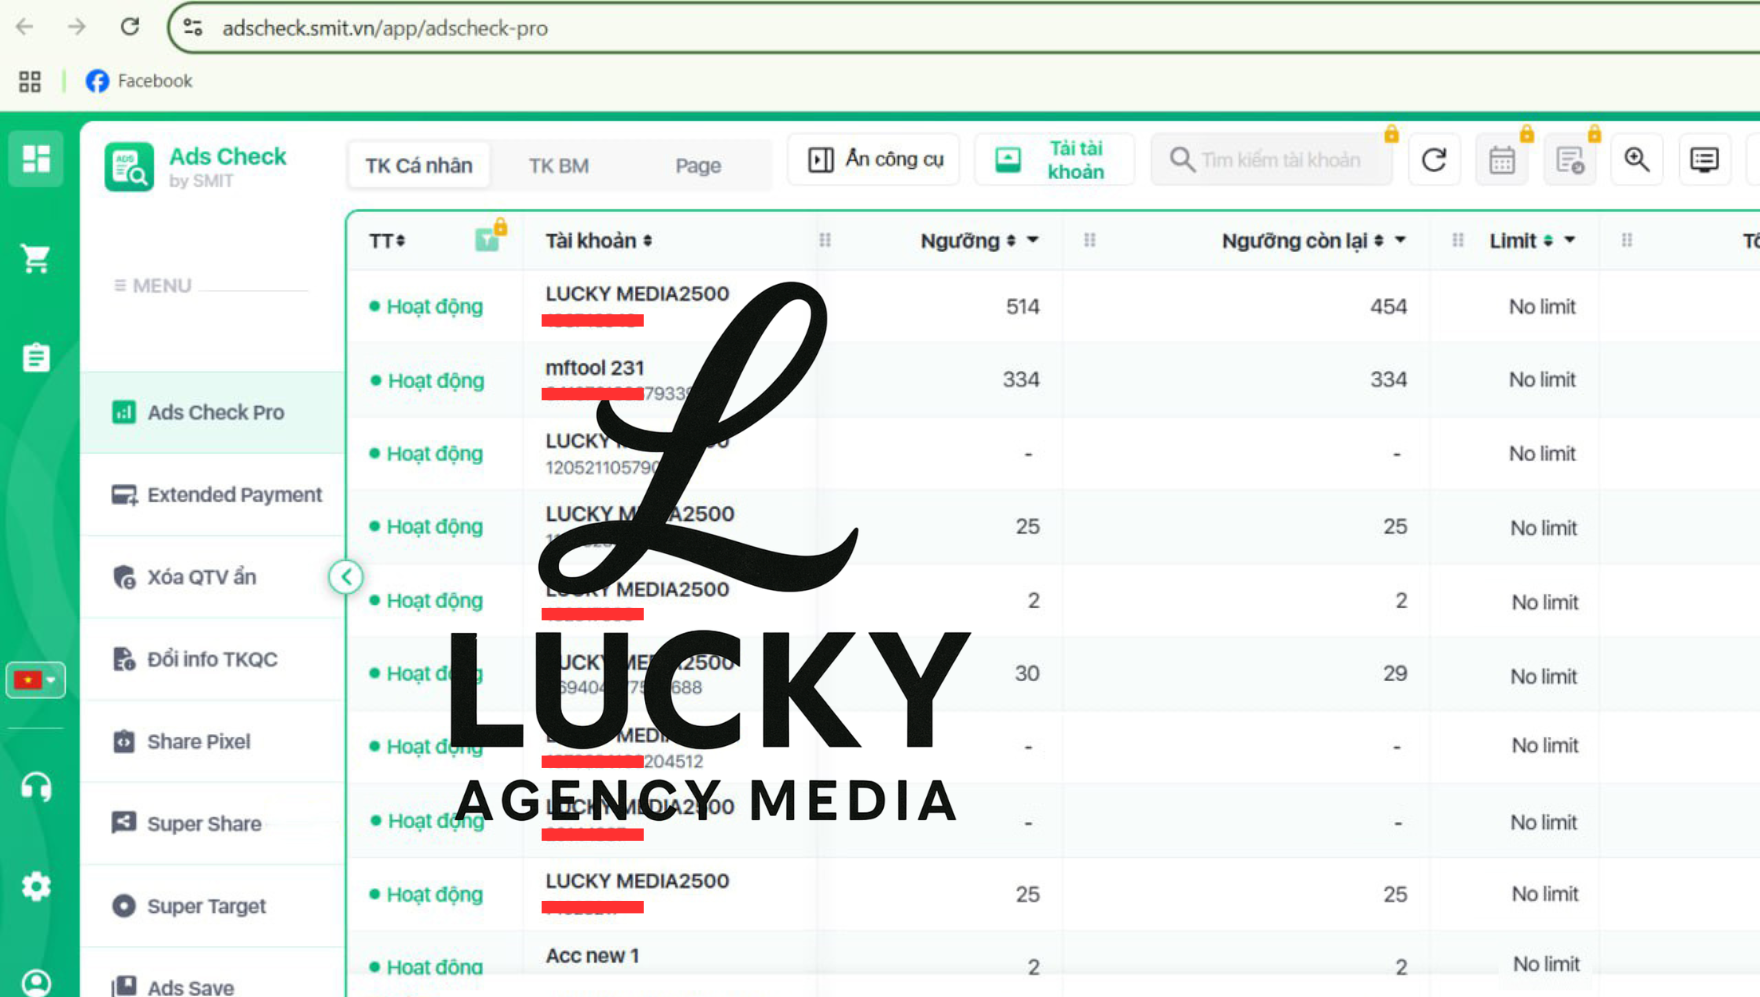Open the clipboard icon in the left rail
1760x997 pixels.
point(36,357)
